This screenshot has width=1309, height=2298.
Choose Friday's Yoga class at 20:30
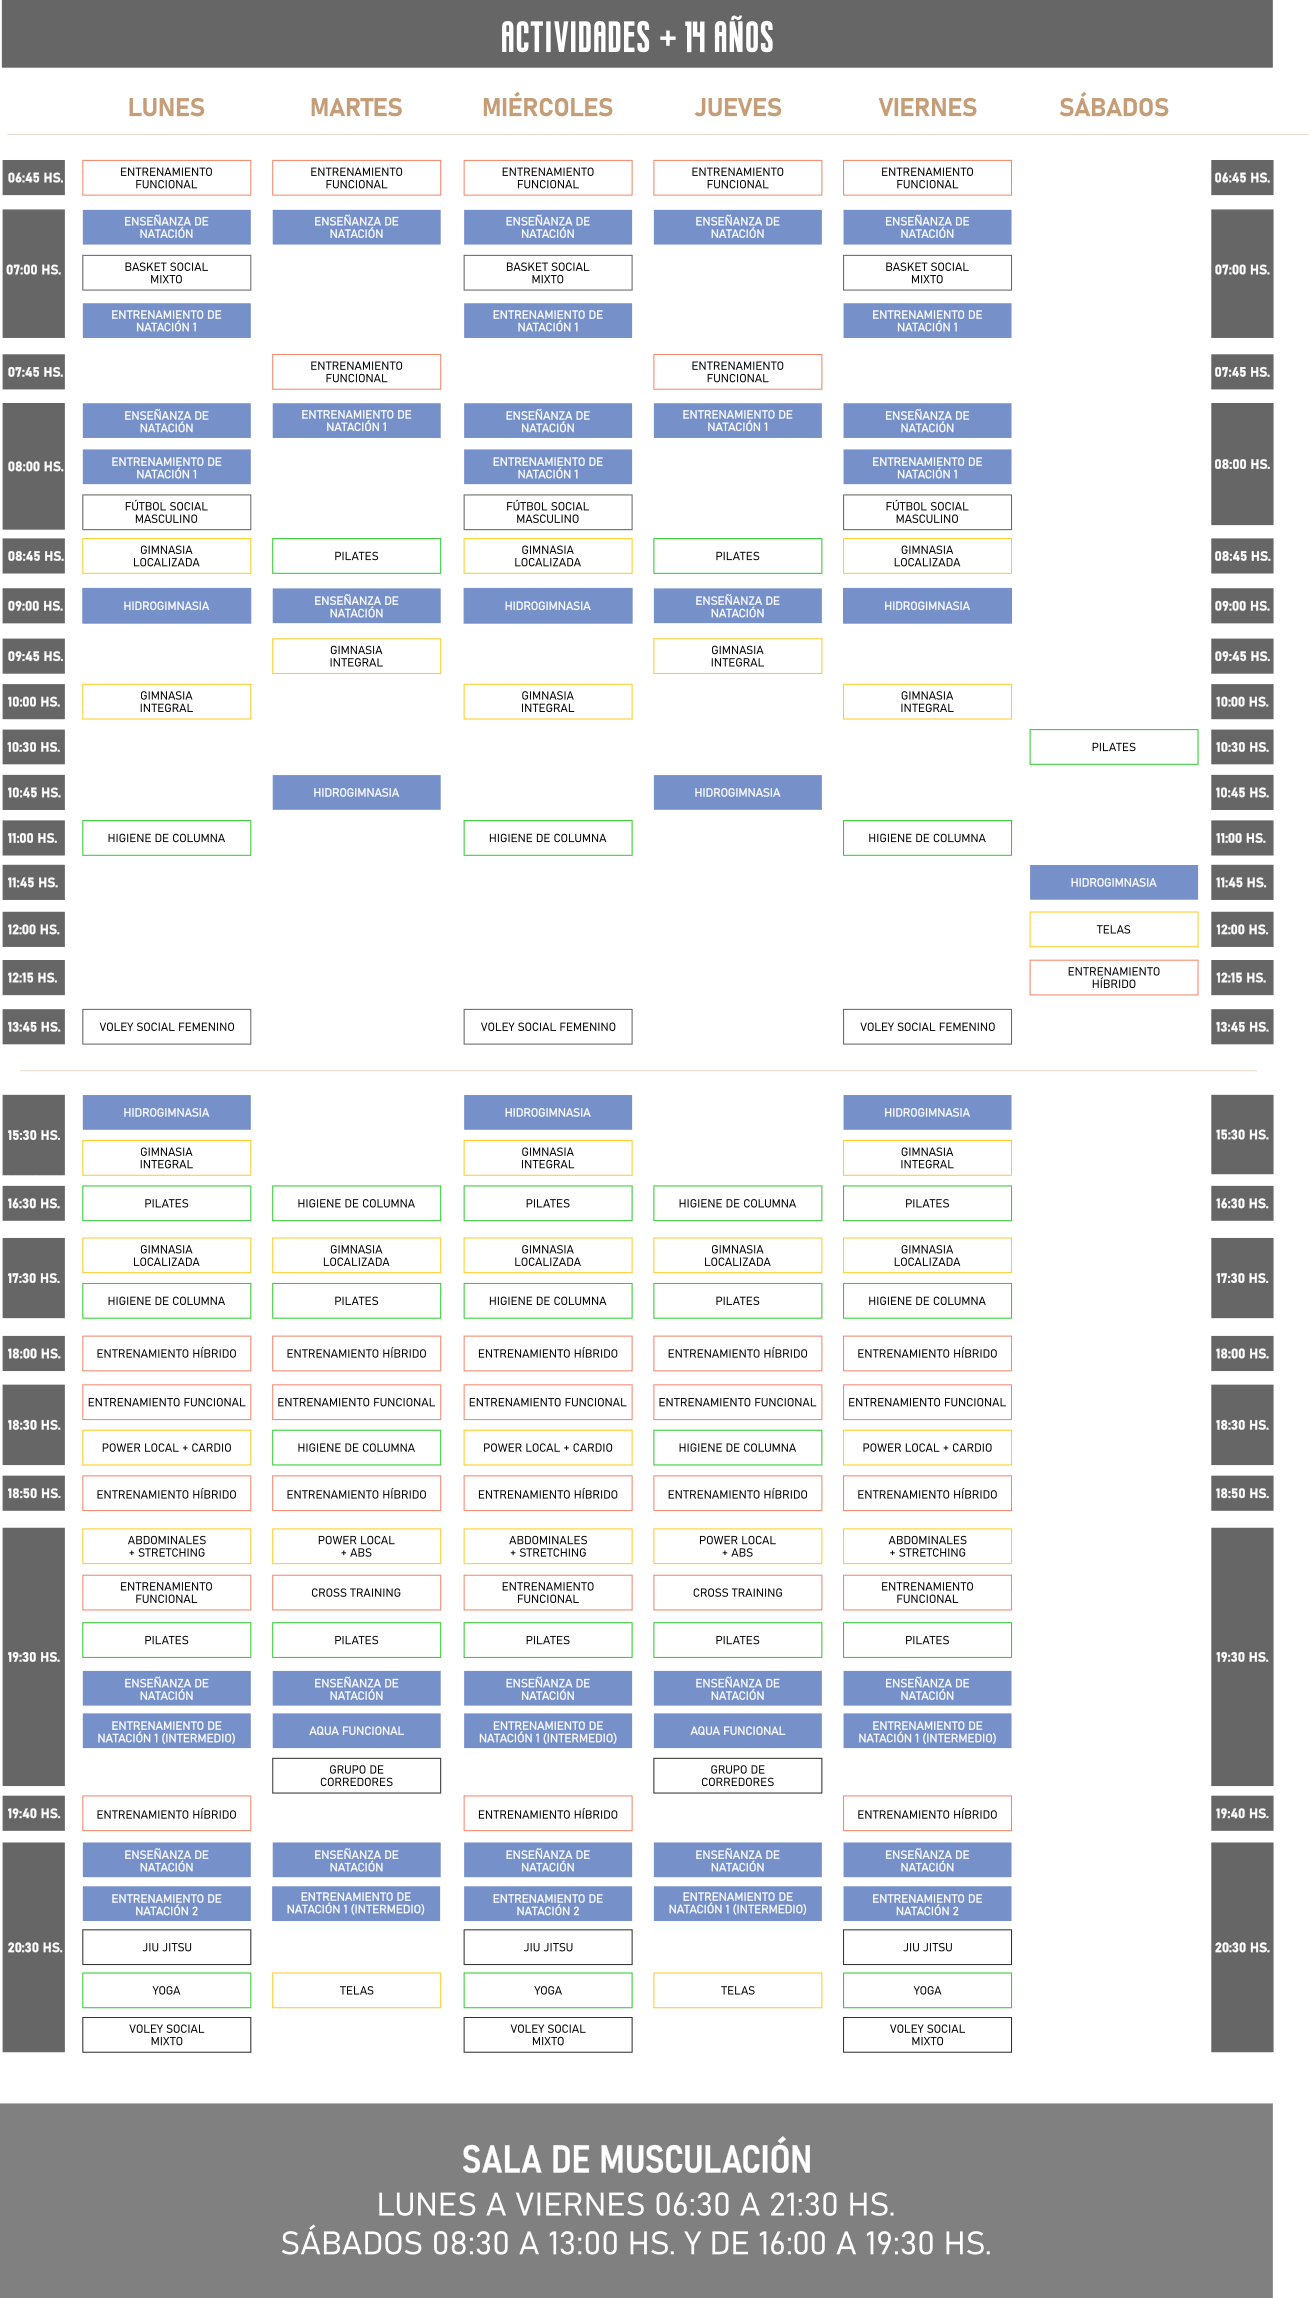927,1990
